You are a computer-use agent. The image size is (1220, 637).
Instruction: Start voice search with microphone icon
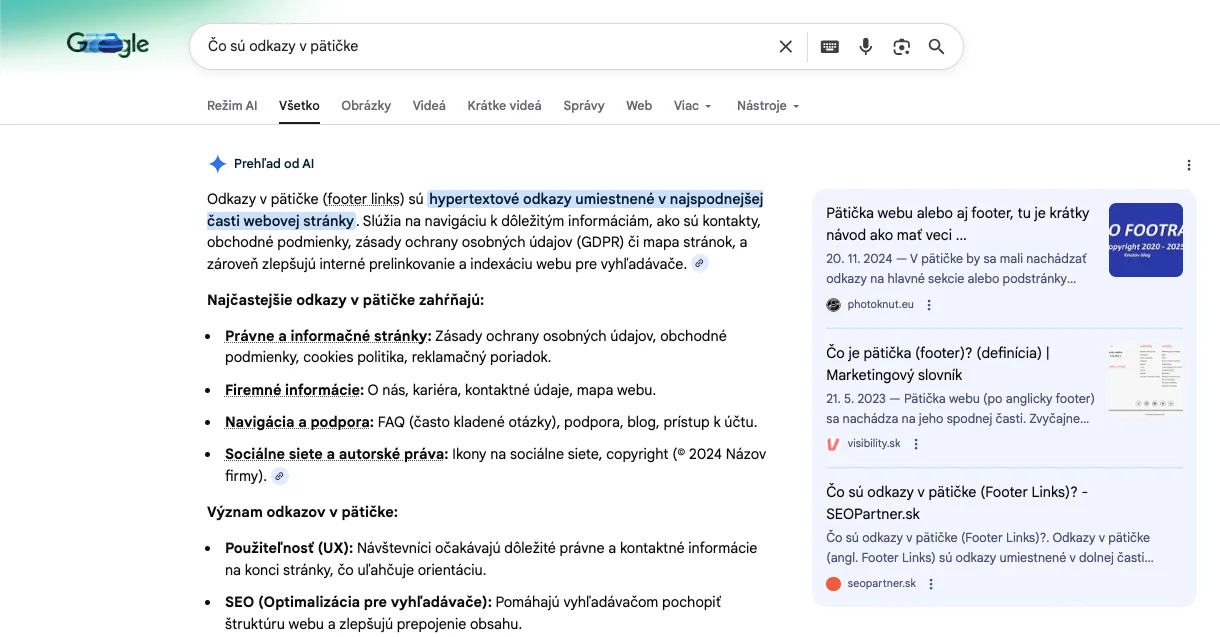(x=866, y=46)
